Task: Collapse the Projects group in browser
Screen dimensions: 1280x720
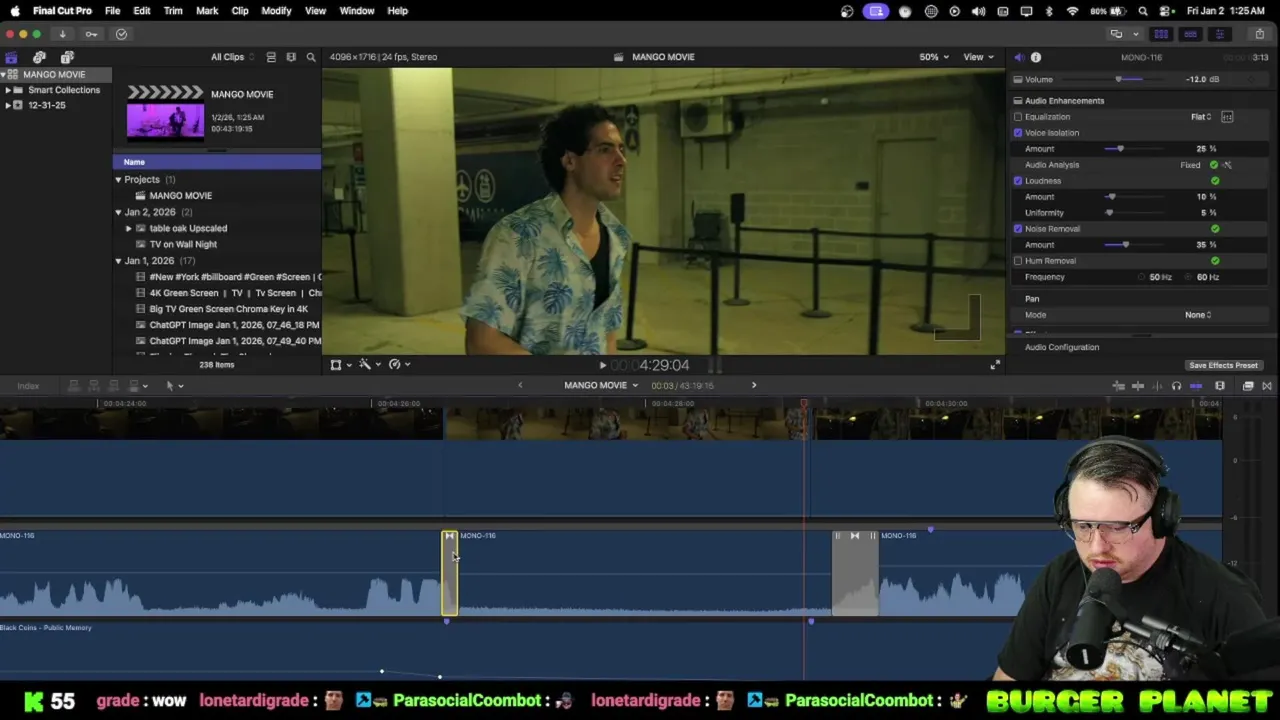Action: [118, 180]
